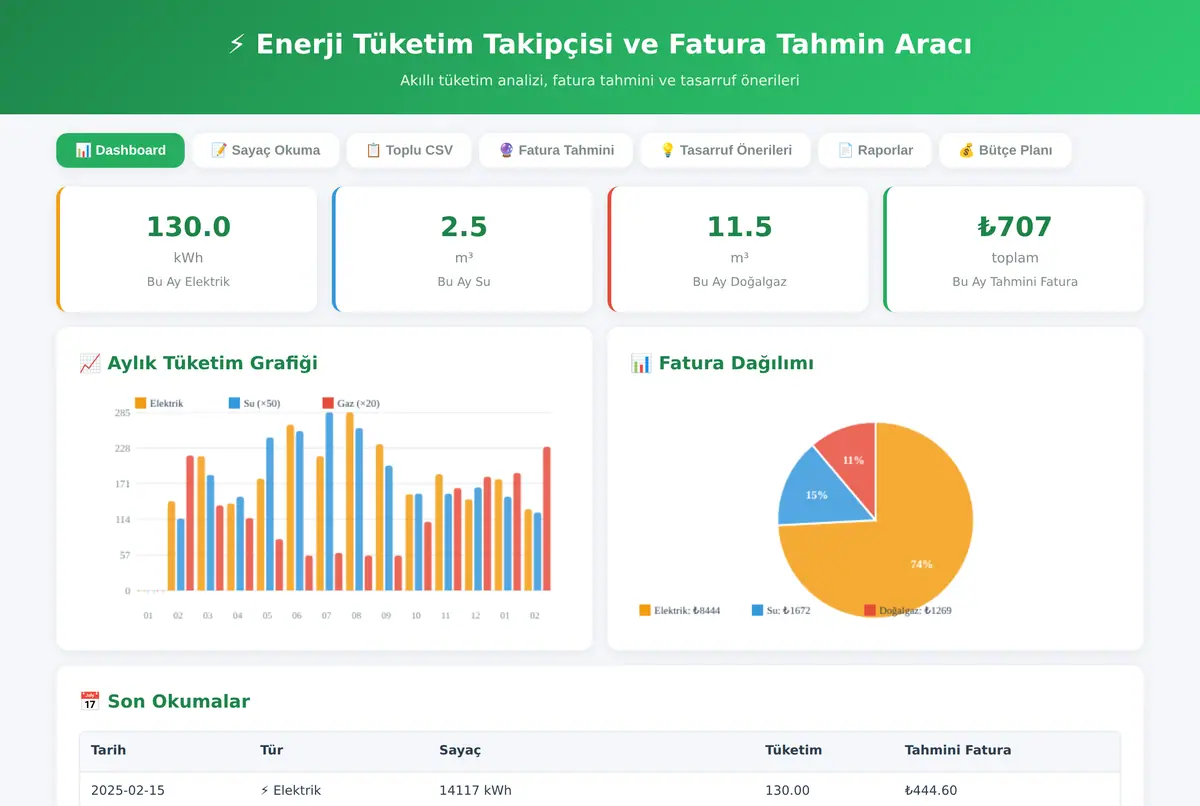The height and width of the screenshot is (806, 1200).
Task: Open the Dashboard tab
Action: click(120, 150)
